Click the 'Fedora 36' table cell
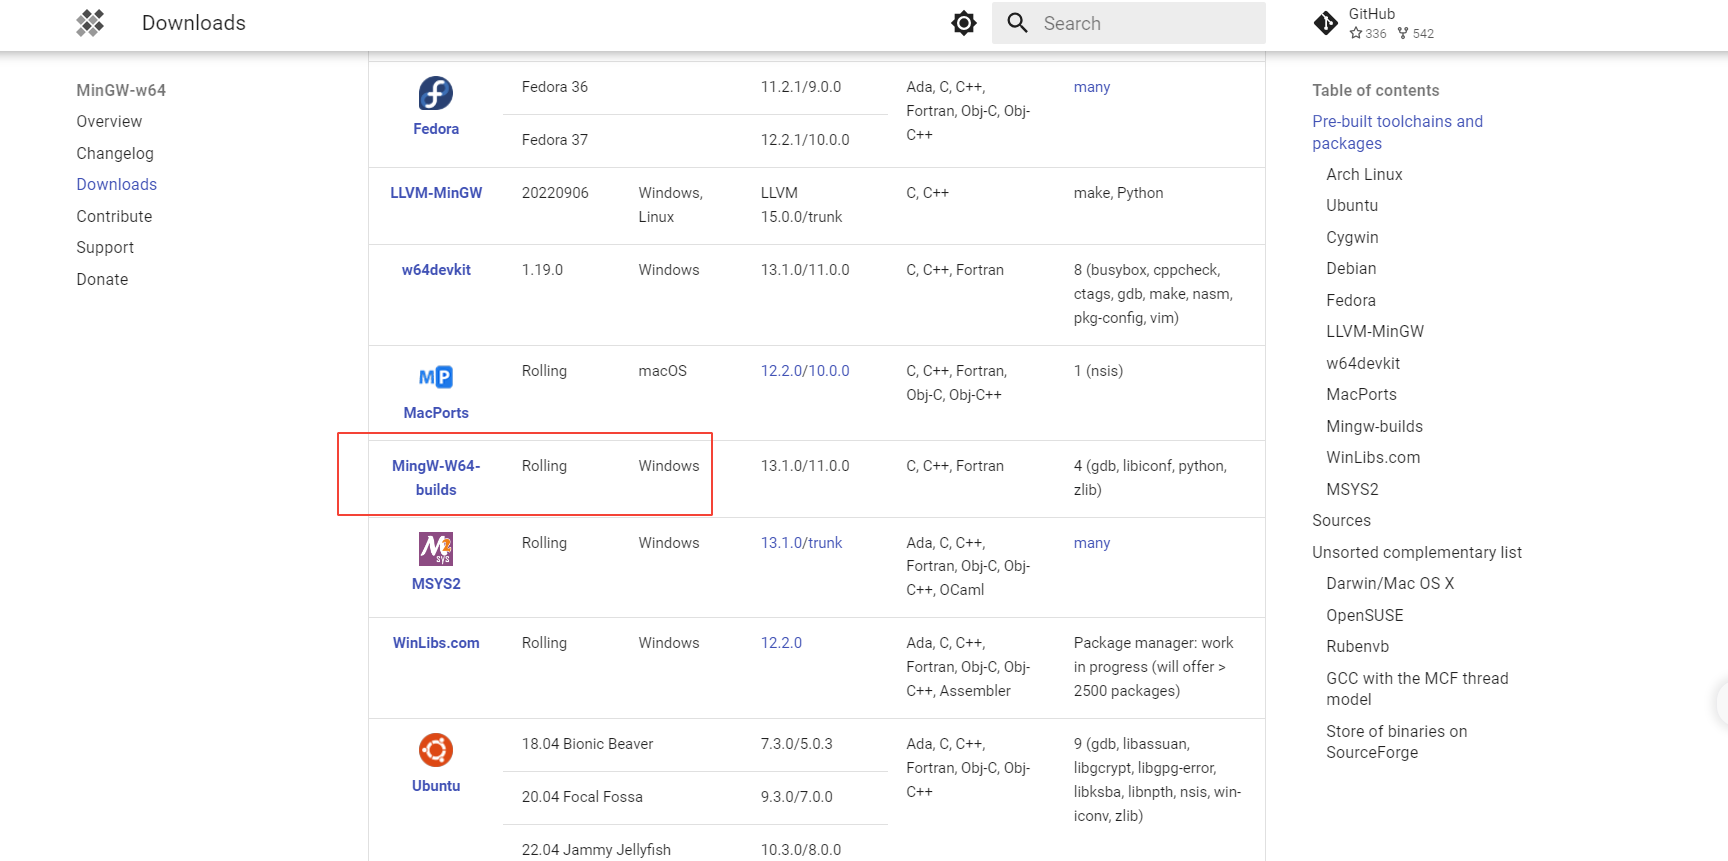The height and width of the screenshot is (861, 1728). [554, 87]
